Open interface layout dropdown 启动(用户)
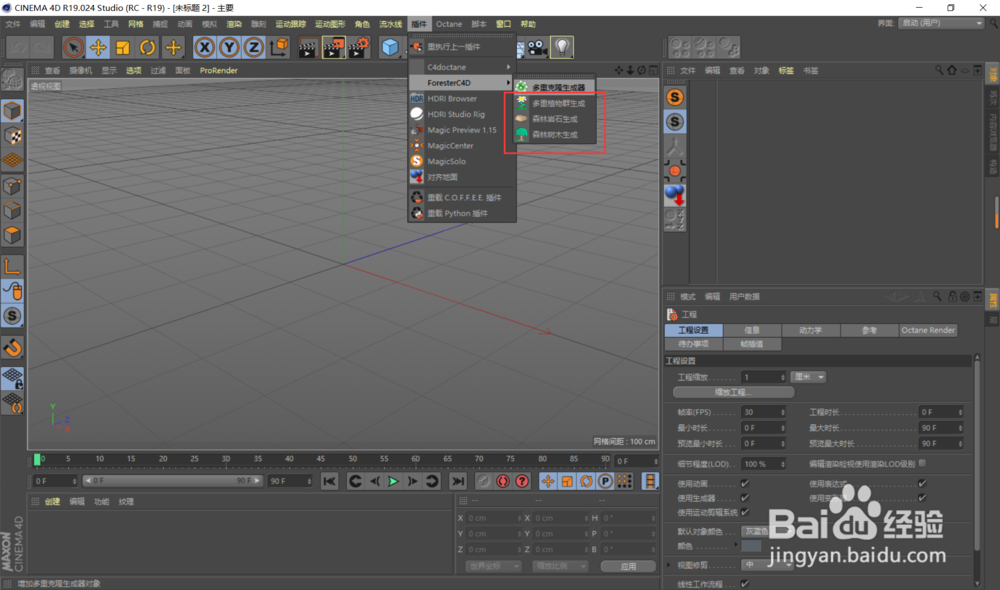The height and width of the screenshot is (590, 1000). (941, 23)
